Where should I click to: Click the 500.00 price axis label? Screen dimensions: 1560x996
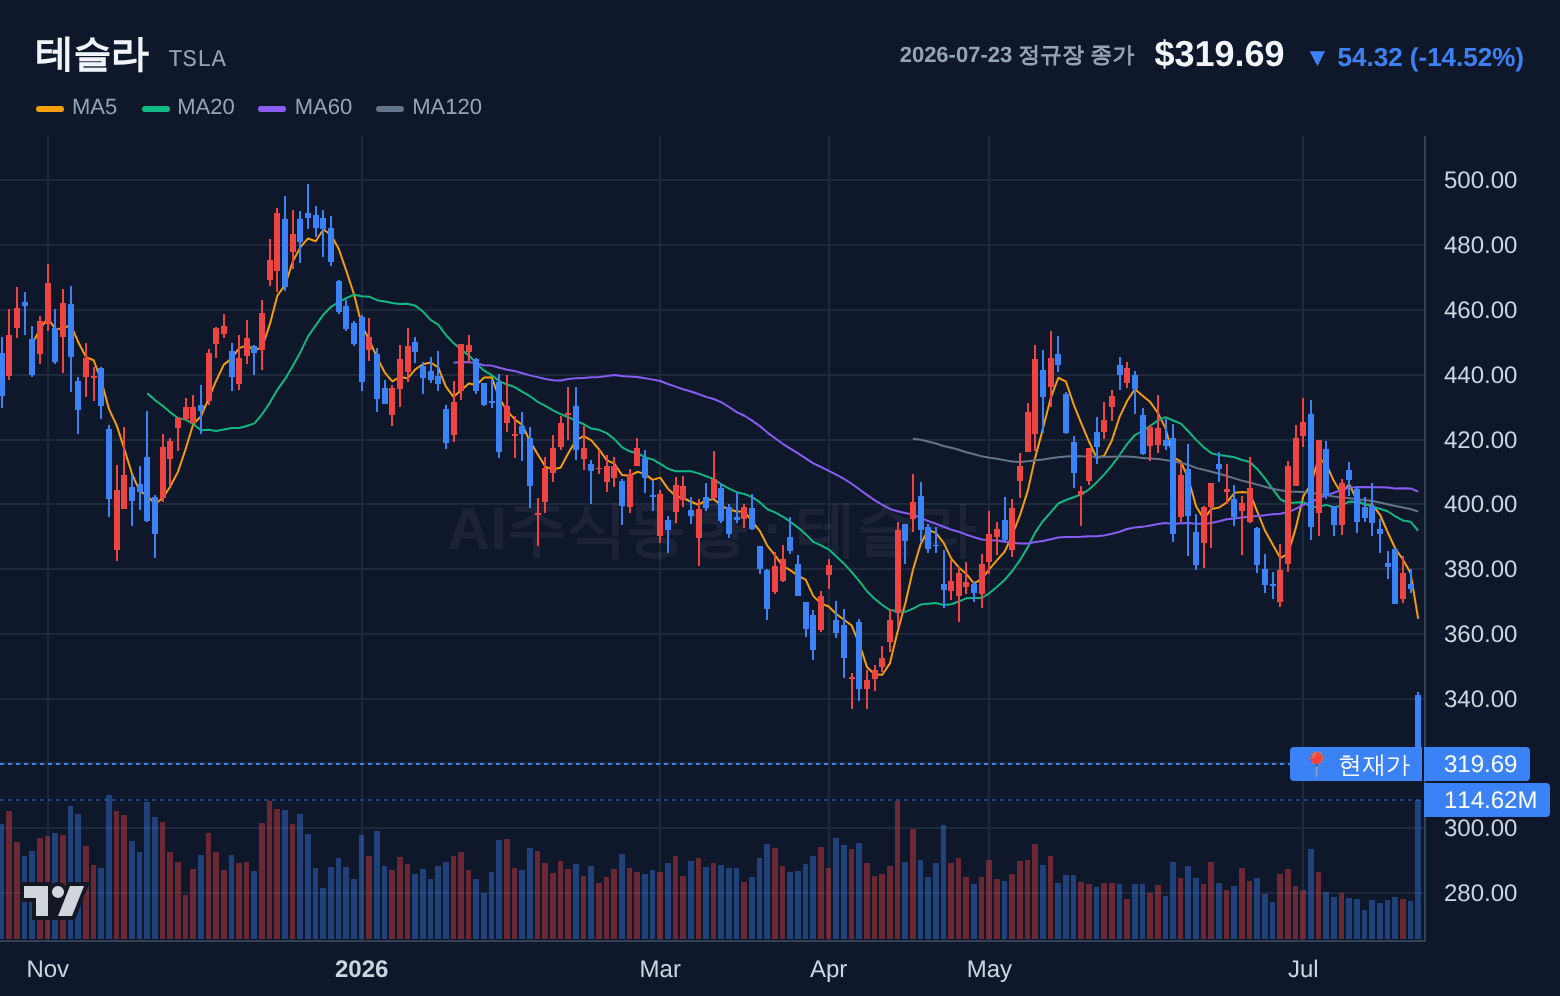1480,180
